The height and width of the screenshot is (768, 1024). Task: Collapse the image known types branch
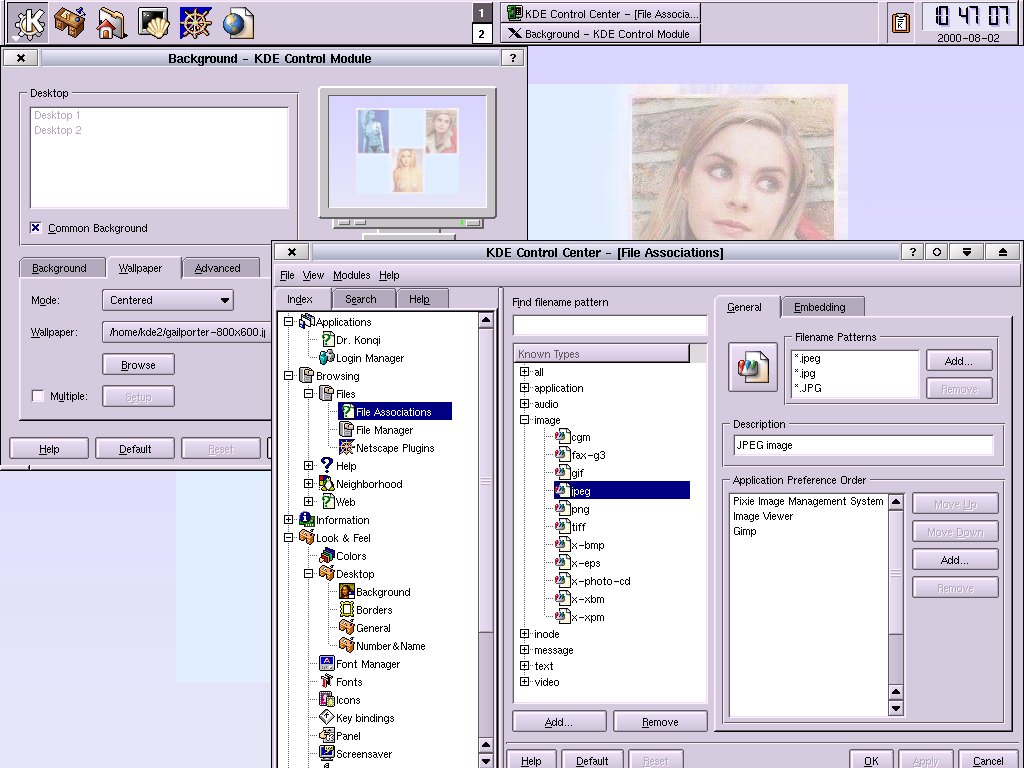point(524,420)
